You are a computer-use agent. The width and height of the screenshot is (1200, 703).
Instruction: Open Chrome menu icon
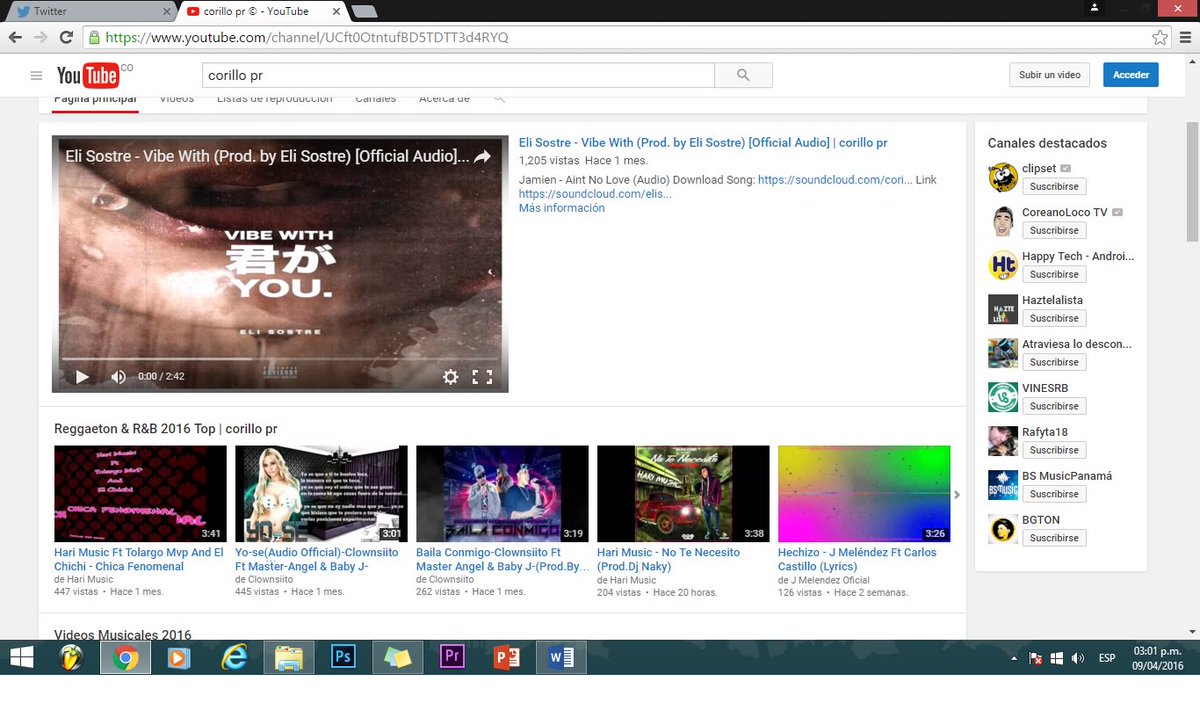point(1185,38)
